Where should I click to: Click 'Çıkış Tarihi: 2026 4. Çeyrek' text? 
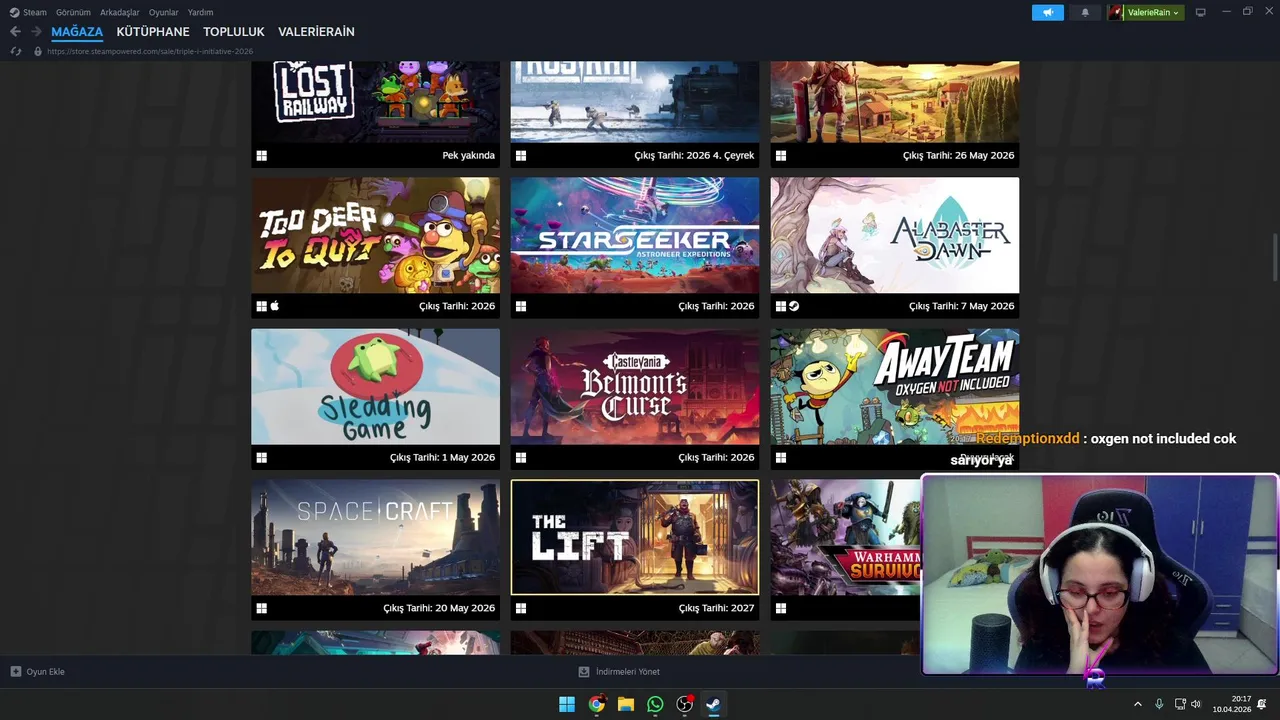[x=694, y=156]
